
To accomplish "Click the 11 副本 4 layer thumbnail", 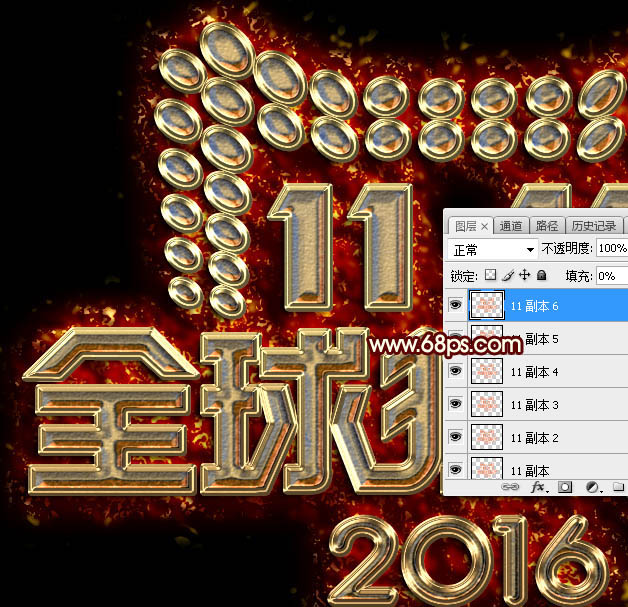I will click(x=487, y=371).
